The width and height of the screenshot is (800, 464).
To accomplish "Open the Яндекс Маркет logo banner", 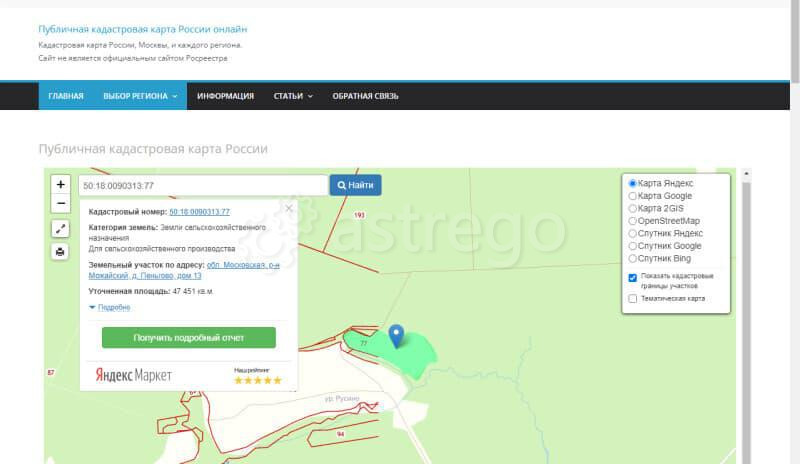I will tap(134, 375).
